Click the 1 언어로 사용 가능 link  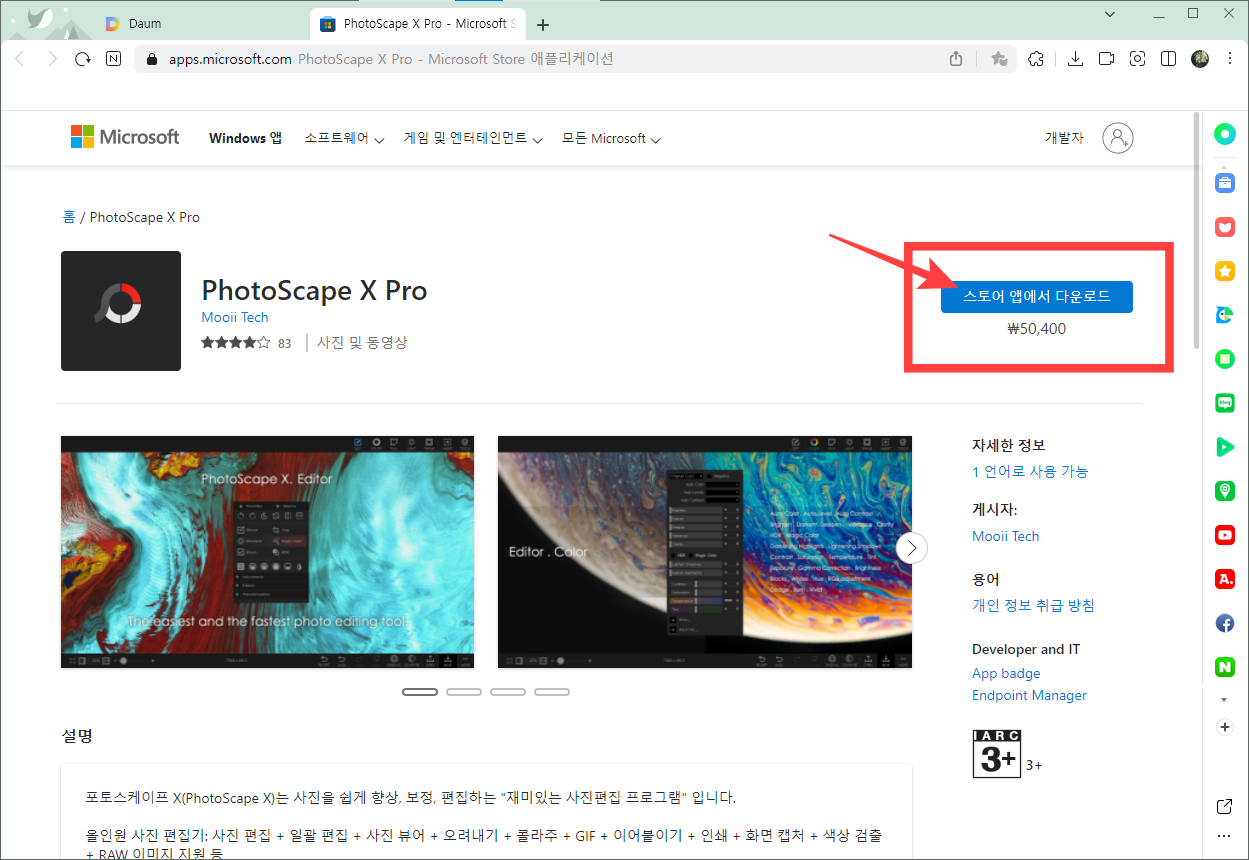[1030, 471]
